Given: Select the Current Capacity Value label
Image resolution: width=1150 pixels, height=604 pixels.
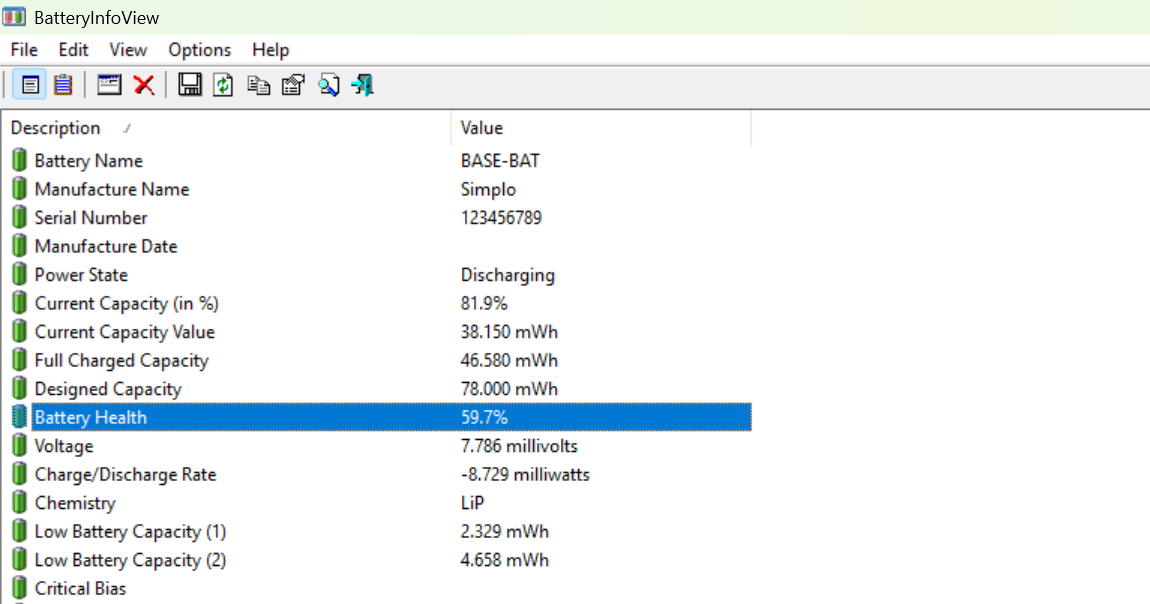Looking at the screenshot, I should (125, 332).
